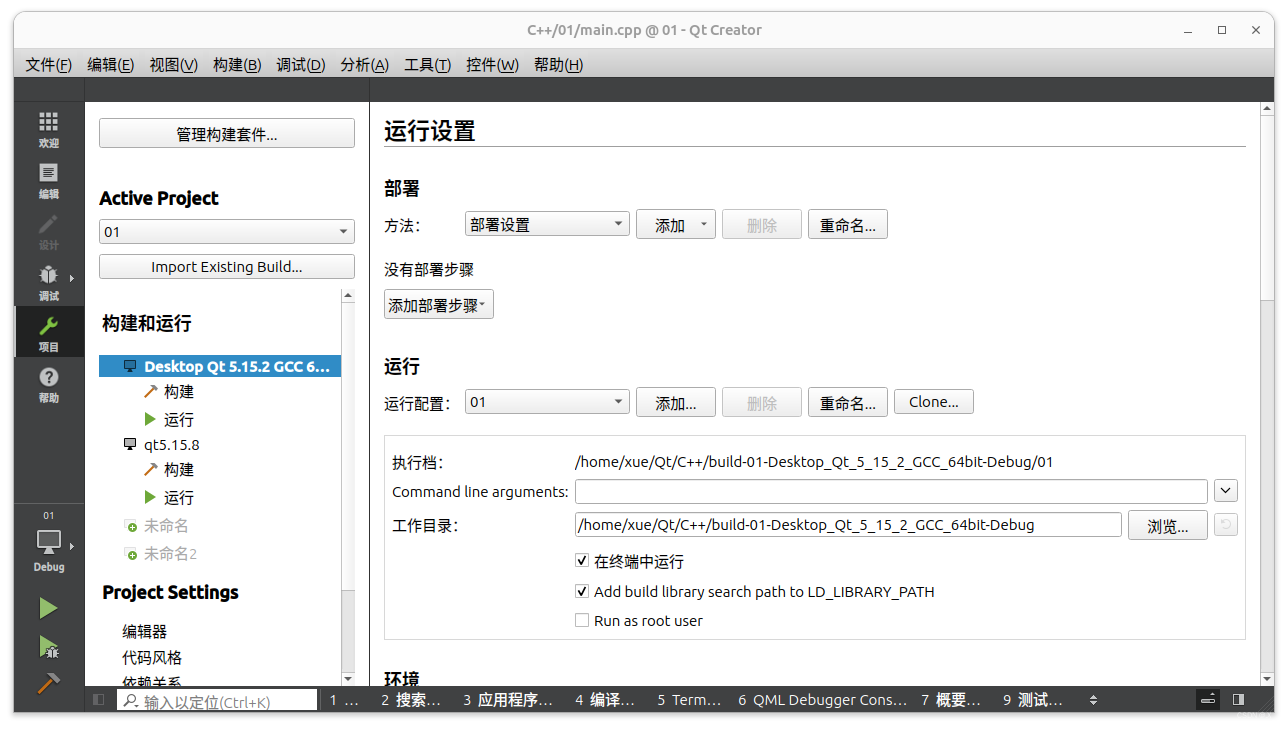Open the 编辑 menu

[x=110, y=65]
